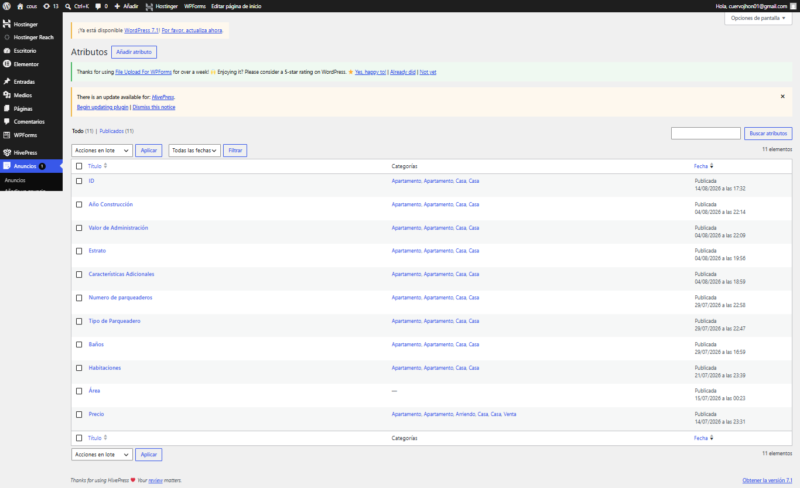The height and width of the screenshot is (488, 800).
Task: Check Características Adicionales row
Action: pos(79,274)
